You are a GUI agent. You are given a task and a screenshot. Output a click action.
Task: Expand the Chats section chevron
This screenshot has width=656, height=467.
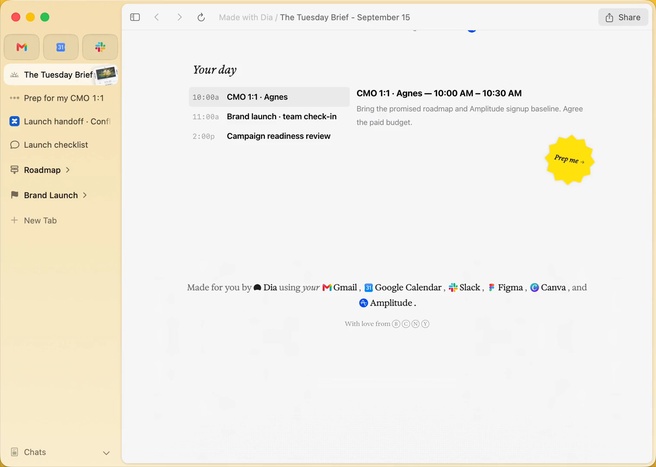(x=106, y=453)
